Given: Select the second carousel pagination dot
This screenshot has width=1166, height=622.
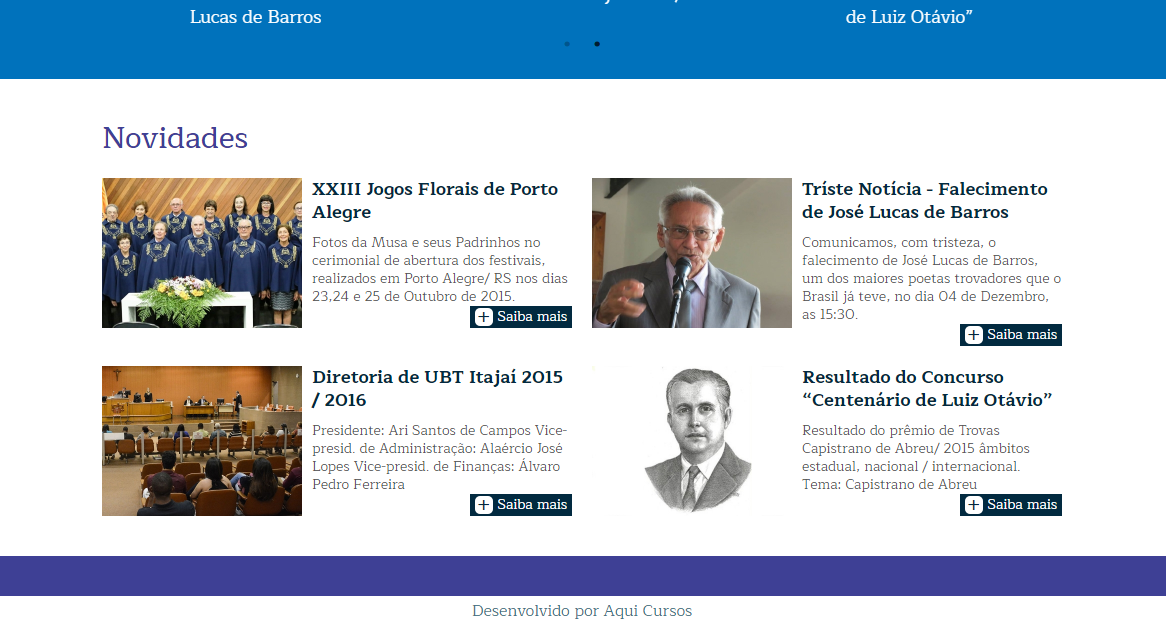Looking at the screenshot, I should point(597,44).
